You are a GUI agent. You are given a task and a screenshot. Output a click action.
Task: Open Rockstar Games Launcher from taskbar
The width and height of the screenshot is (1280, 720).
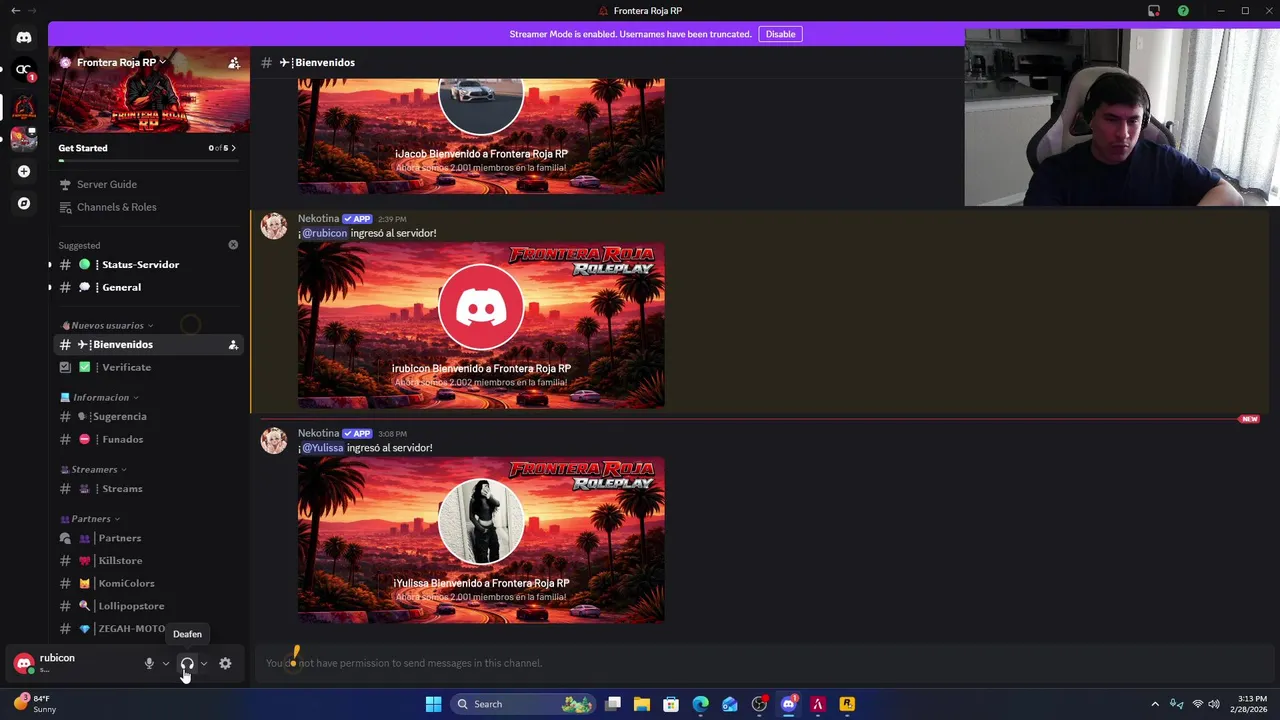[847, 704]
